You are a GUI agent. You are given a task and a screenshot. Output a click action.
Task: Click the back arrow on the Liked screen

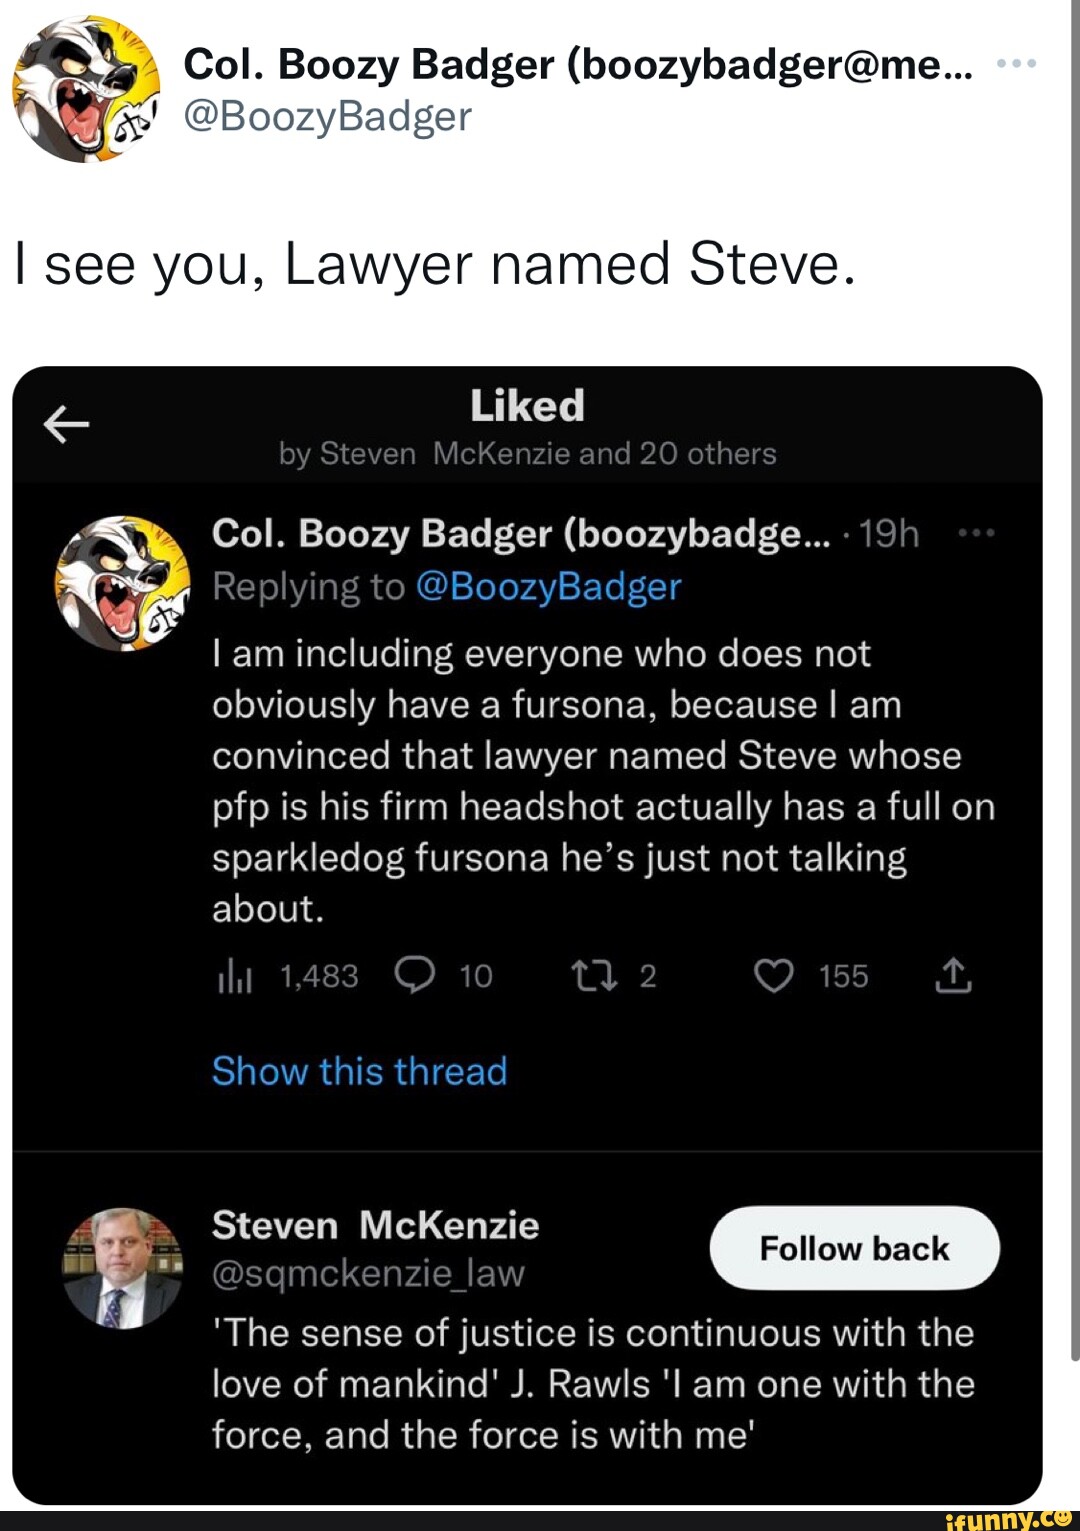click(68, 424)
